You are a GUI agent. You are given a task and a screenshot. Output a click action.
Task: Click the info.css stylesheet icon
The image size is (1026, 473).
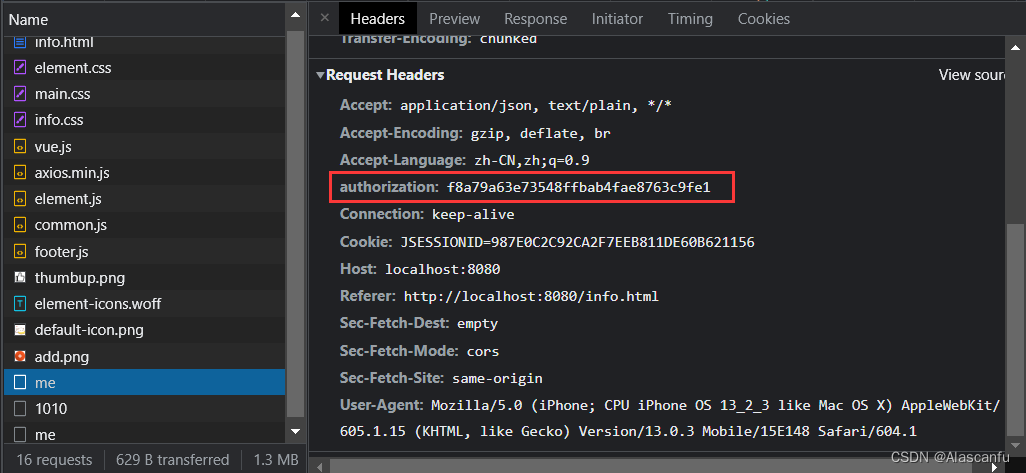coord(20,120)
